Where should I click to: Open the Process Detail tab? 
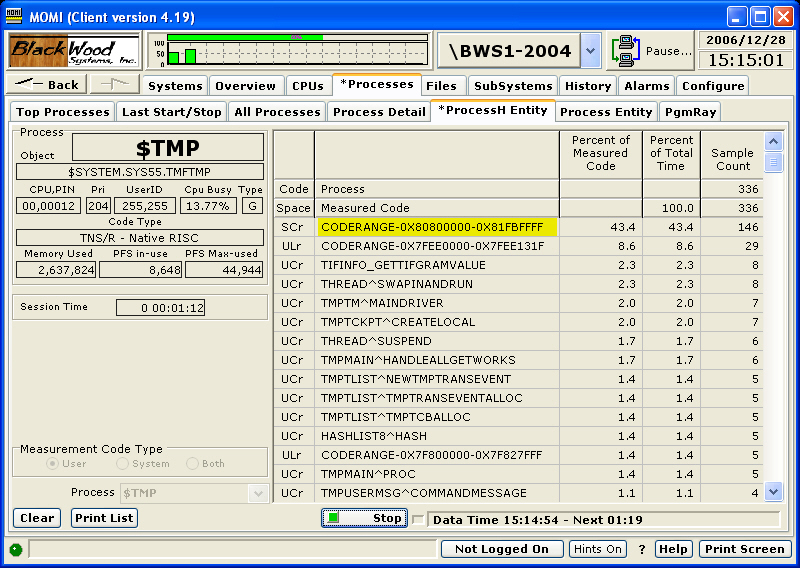[x=379, y=112]
